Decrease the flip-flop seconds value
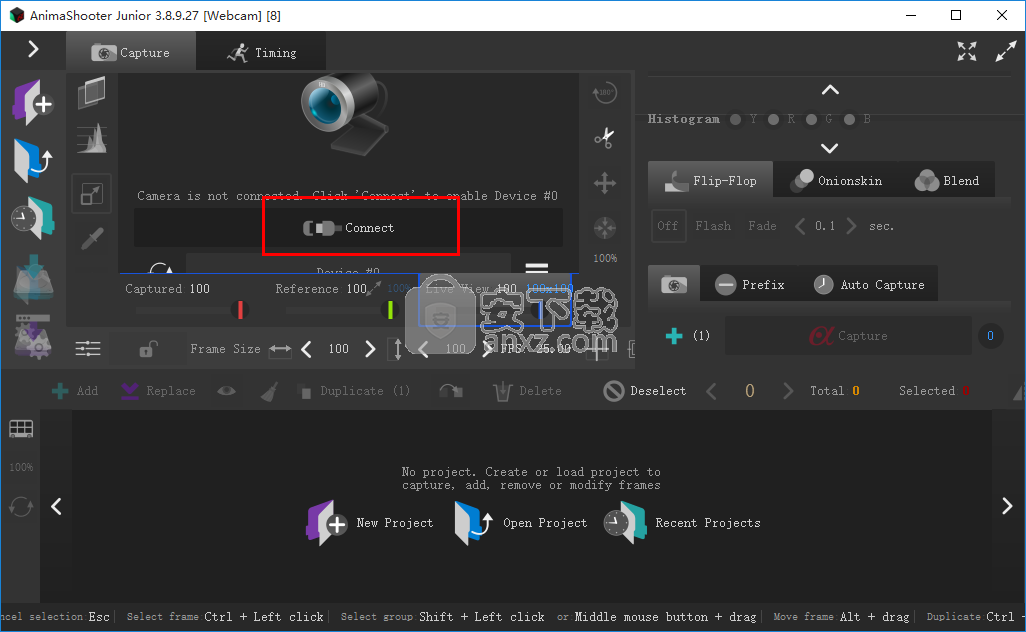Screen dimensions: 1026x632 coord(800,226)
